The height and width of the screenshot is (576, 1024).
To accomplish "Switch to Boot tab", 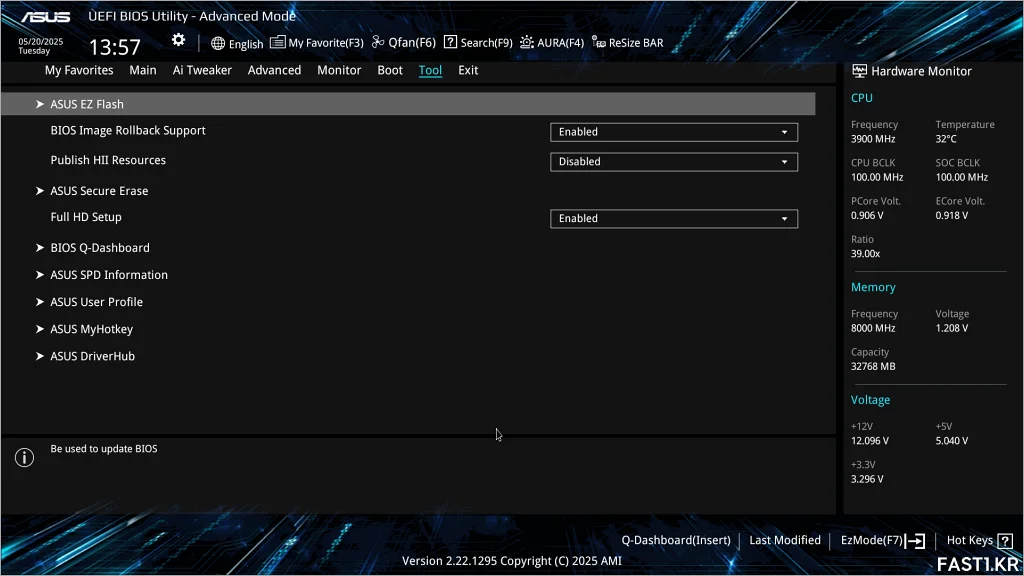I will [390, 70].
